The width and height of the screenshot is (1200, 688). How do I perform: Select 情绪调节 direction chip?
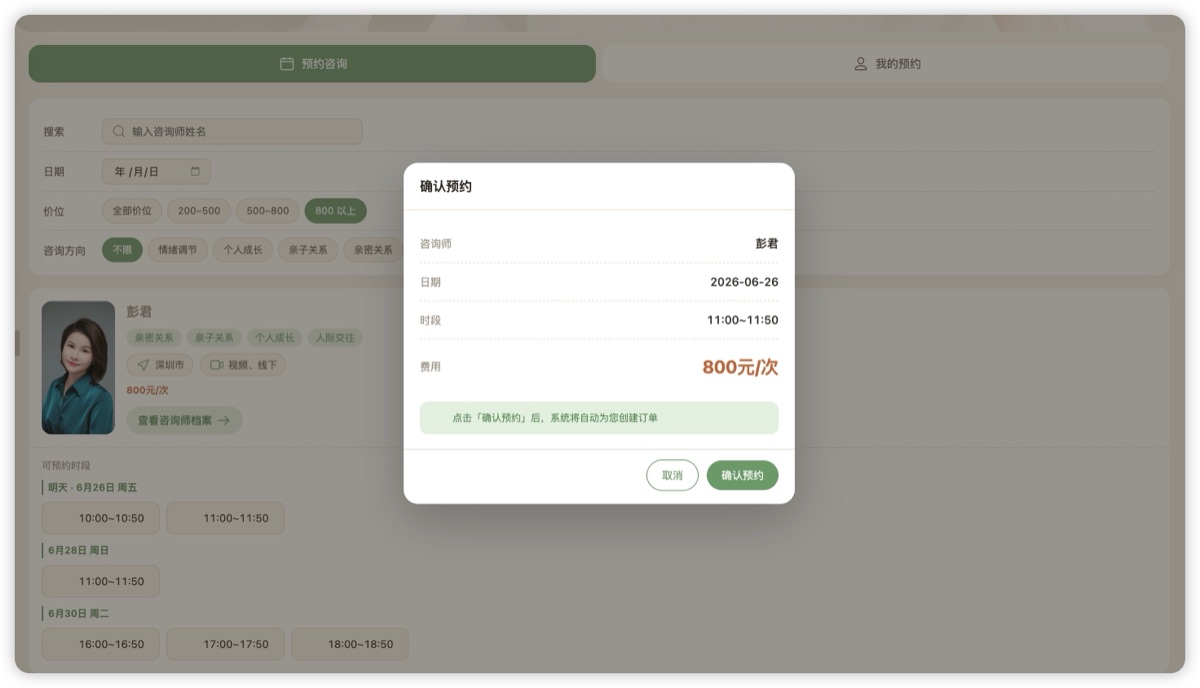click(178, 250)
